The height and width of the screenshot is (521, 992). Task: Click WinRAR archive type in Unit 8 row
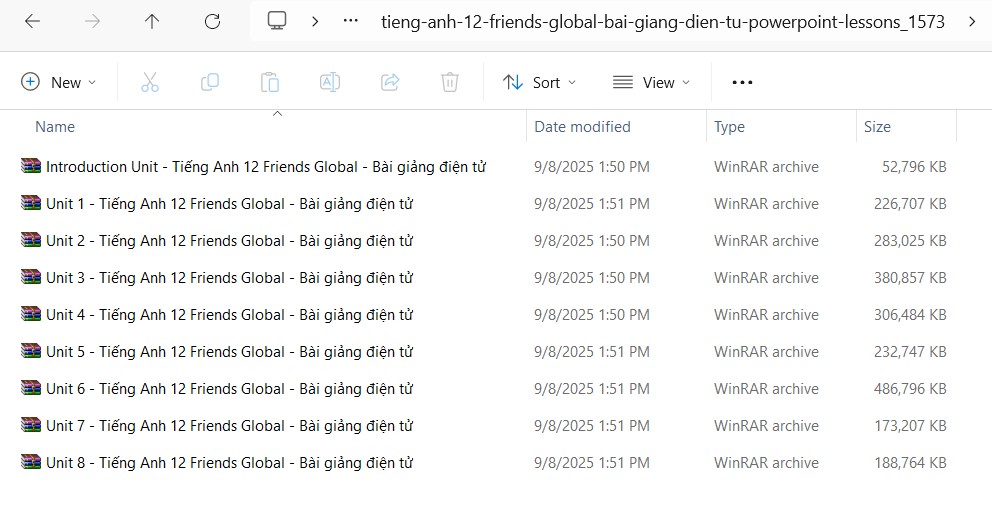pos(766,463)
